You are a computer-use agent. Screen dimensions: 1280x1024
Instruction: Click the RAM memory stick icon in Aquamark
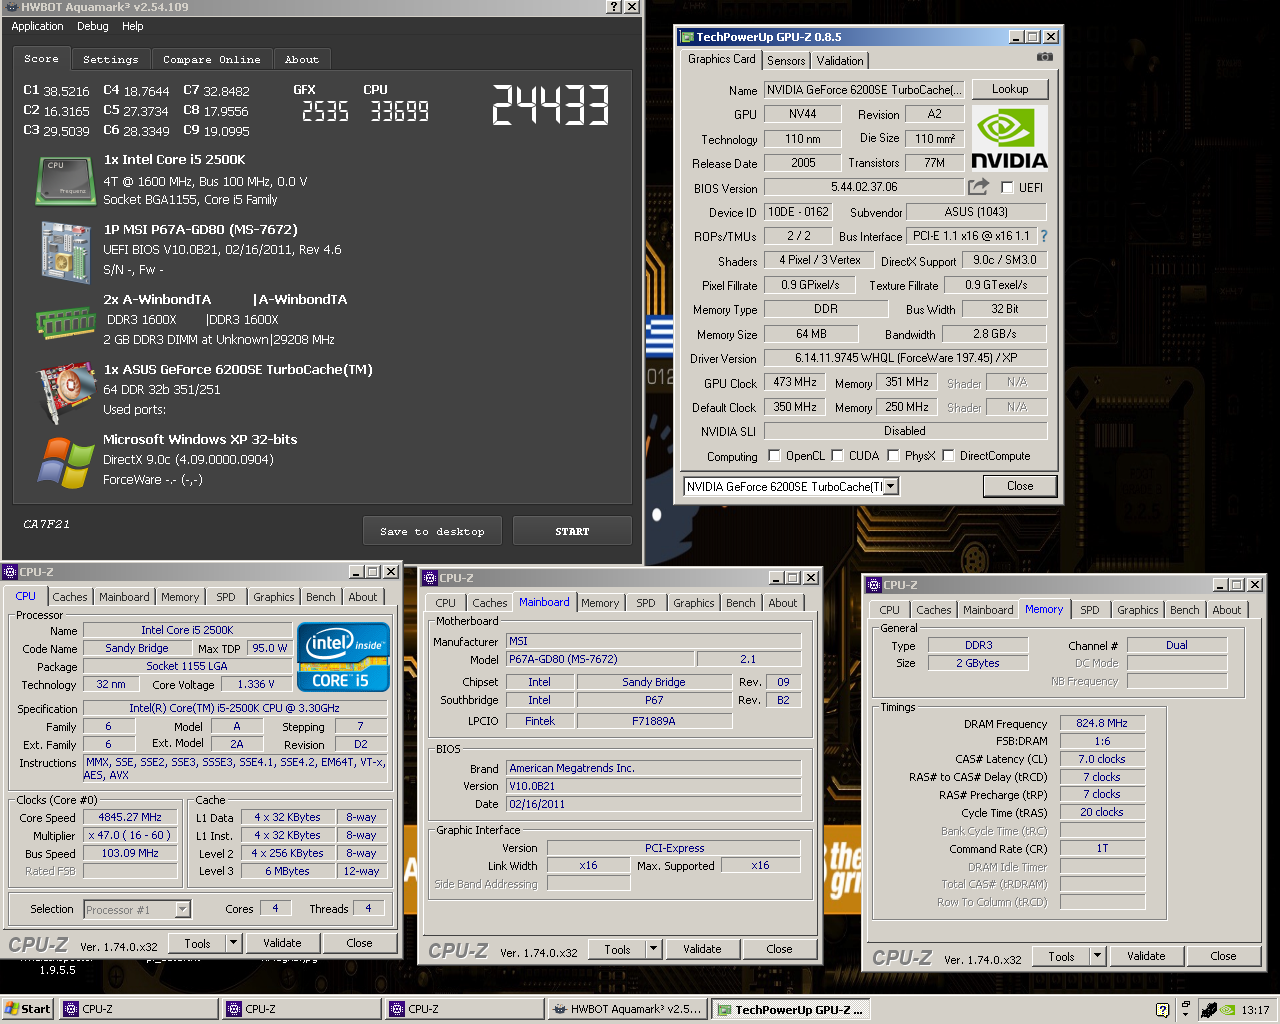click(x=66, y=323)
